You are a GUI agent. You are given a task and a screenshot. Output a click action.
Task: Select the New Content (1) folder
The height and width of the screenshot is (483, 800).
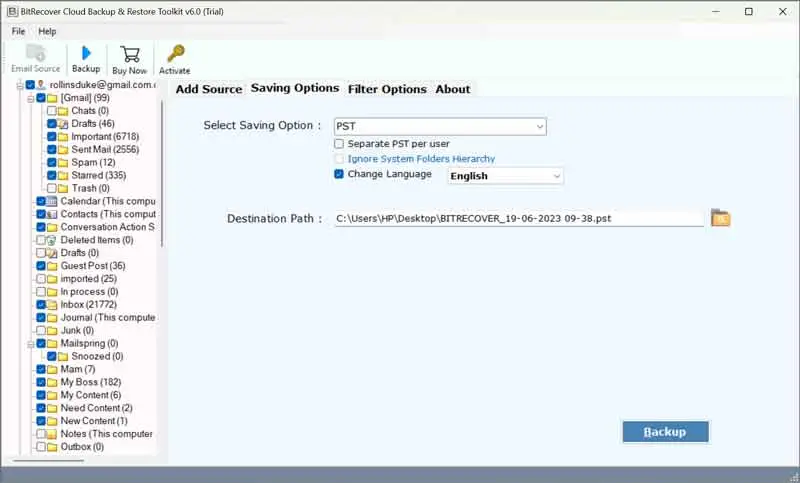click(x=94, y=421)
